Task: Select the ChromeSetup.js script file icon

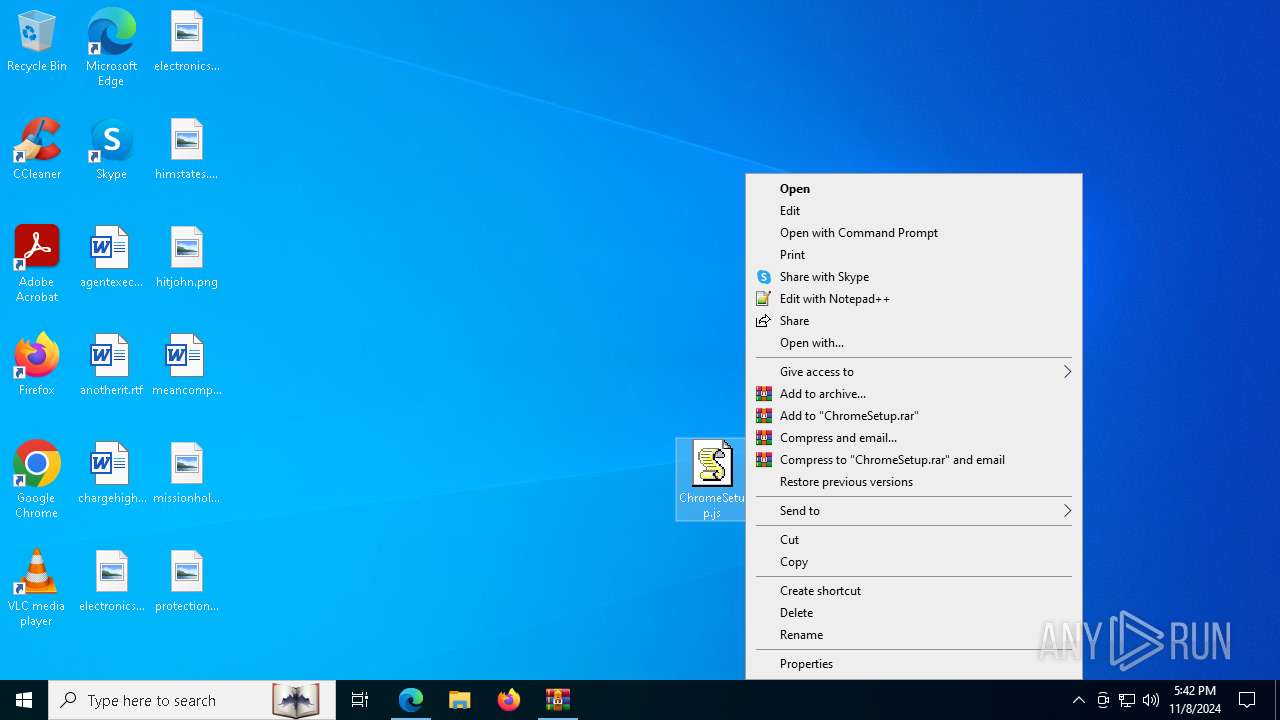Action: [711, 480]
